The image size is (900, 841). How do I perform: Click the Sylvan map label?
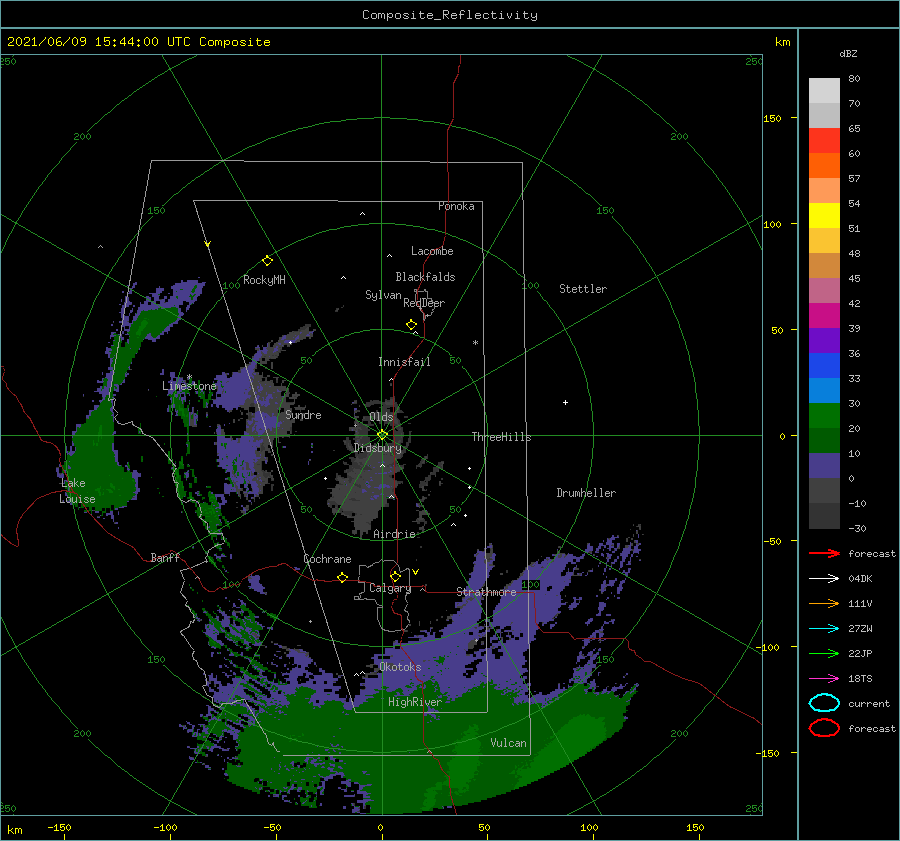coord(383,295)
